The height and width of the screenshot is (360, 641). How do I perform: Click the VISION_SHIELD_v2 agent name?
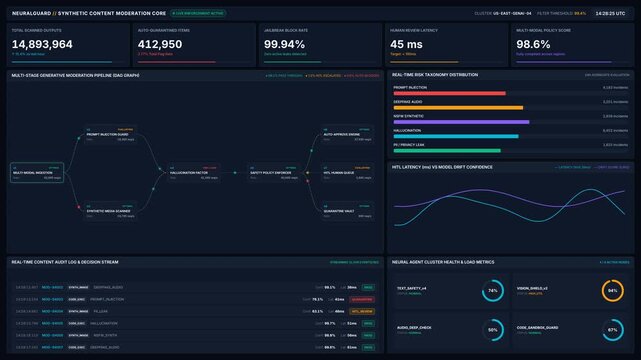pyautogui.click(x=532, y=288)
